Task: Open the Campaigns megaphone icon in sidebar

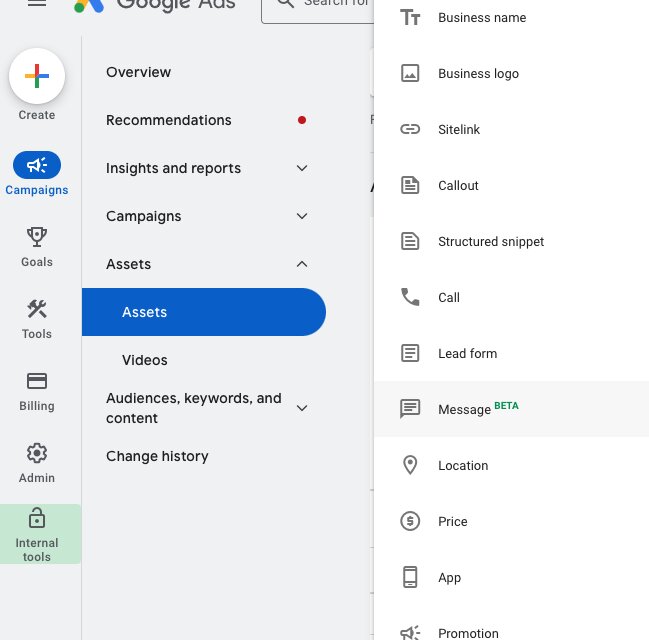Action: (37, 165)
